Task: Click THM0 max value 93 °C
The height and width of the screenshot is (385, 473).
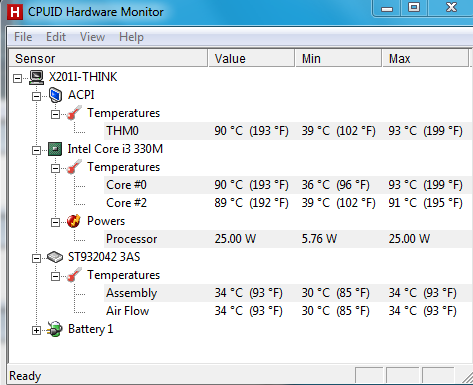Action: (425, 131)
